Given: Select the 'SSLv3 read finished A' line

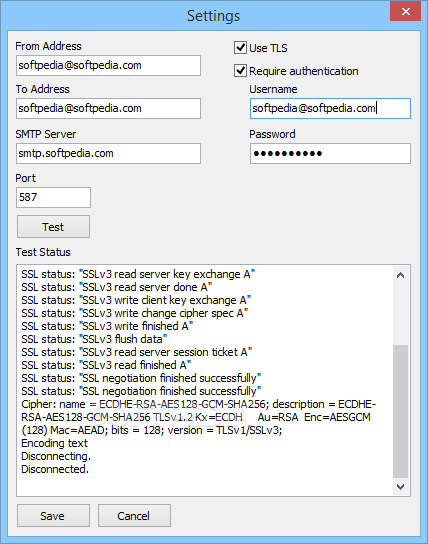Looking at the screenshot, I should click(106, 365).
